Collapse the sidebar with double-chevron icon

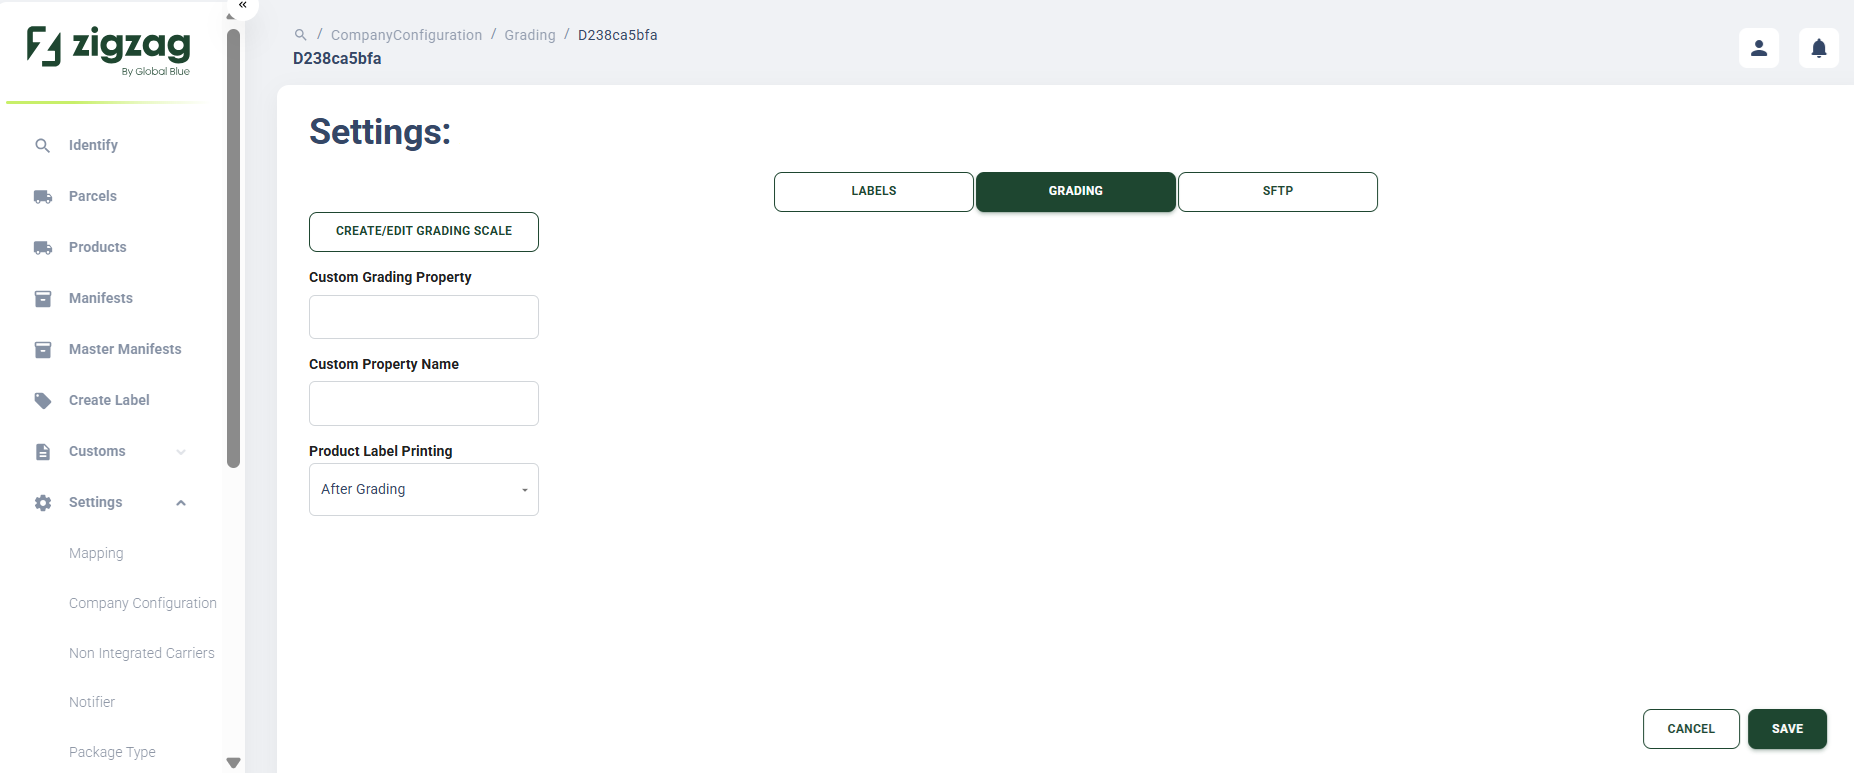[x=242, y=5]
